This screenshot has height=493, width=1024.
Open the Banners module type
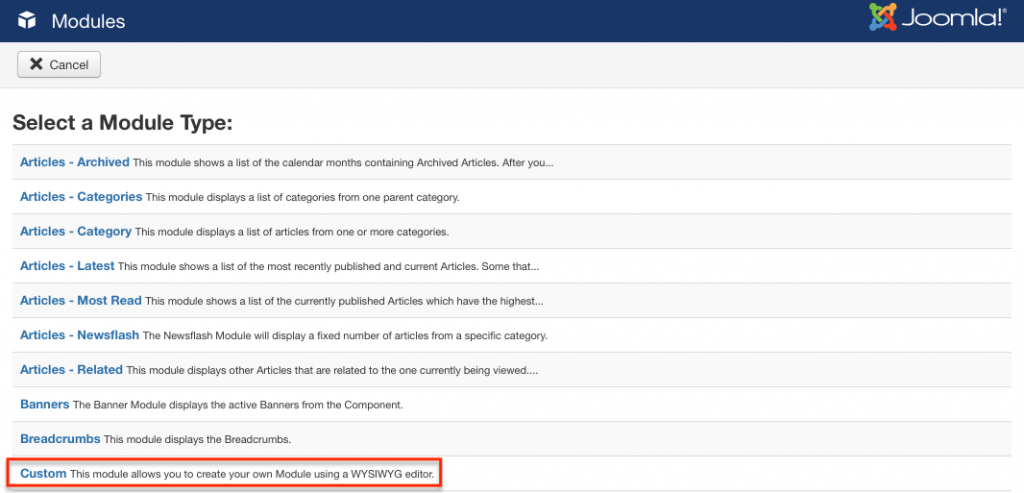pos(44,404)
